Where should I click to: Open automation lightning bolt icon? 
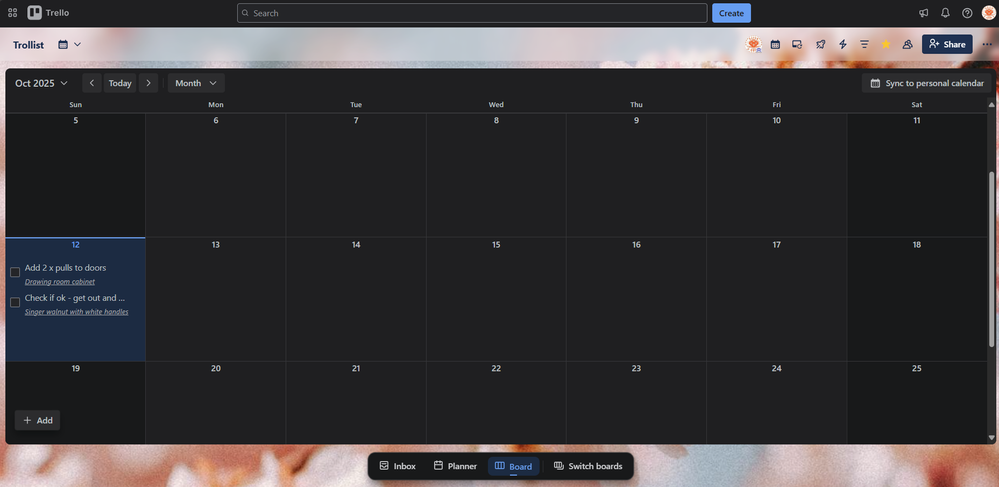pyautogui.click(x=842, y=45)
